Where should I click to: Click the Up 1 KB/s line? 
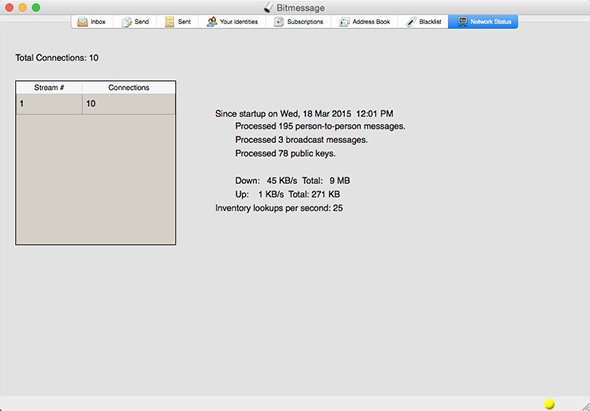tap(287, 194)
